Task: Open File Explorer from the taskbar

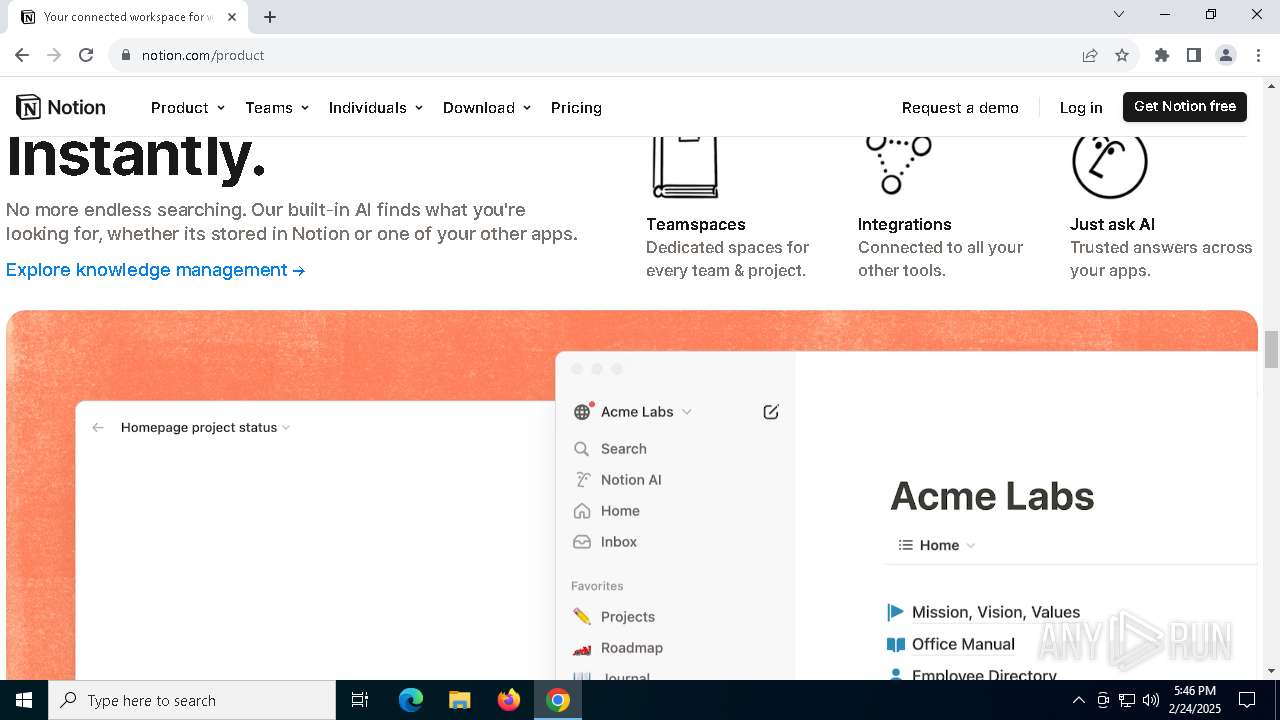Action: [x=460, y=700]
